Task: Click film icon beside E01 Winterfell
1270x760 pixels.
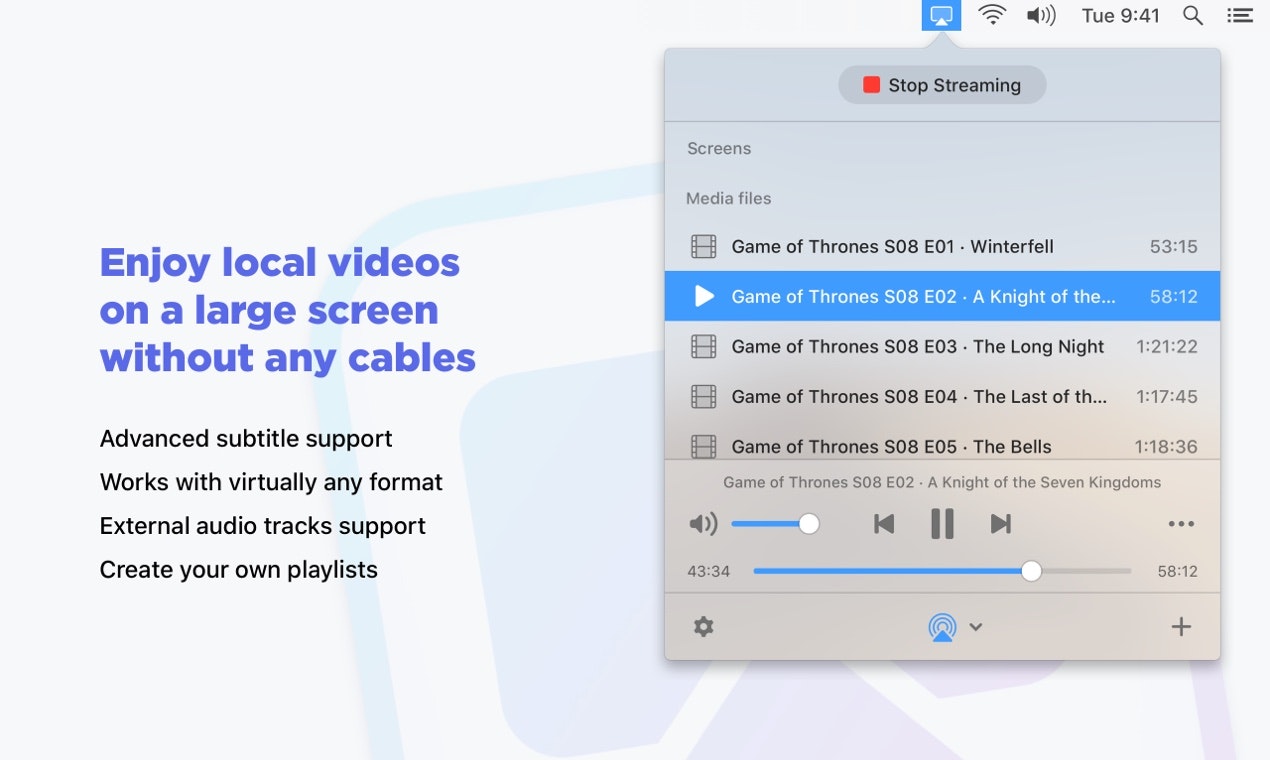Action: (704, 246)
